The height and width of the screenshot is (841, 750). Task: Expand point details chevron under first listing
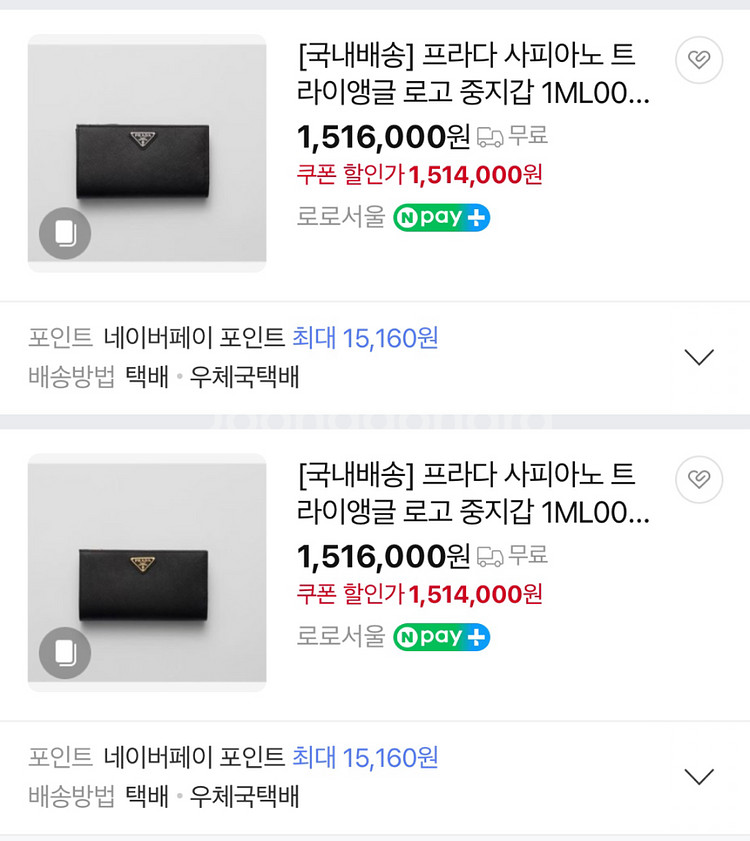(x=699, y=357)
